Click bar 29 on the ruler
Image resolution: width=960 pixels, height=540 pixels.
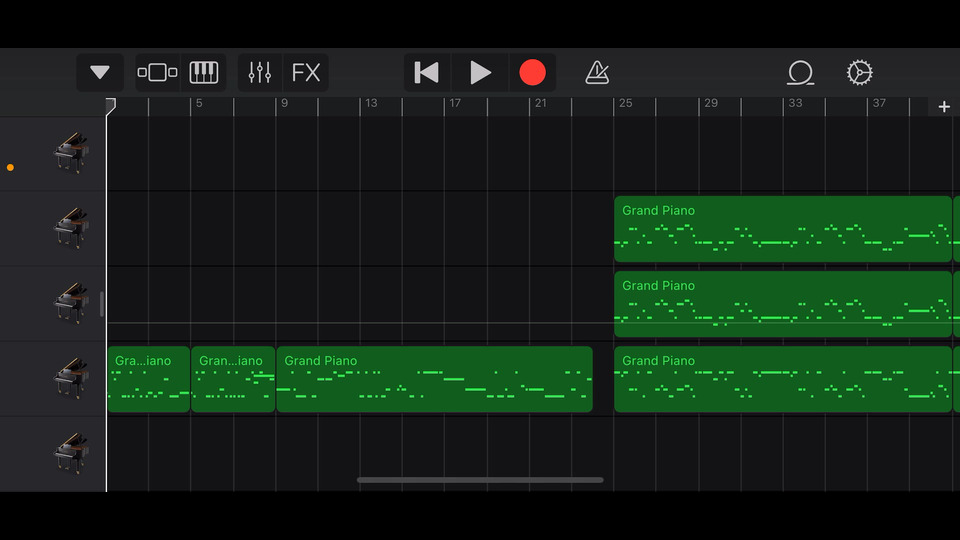pyautogui.click(x=711, y=103)
